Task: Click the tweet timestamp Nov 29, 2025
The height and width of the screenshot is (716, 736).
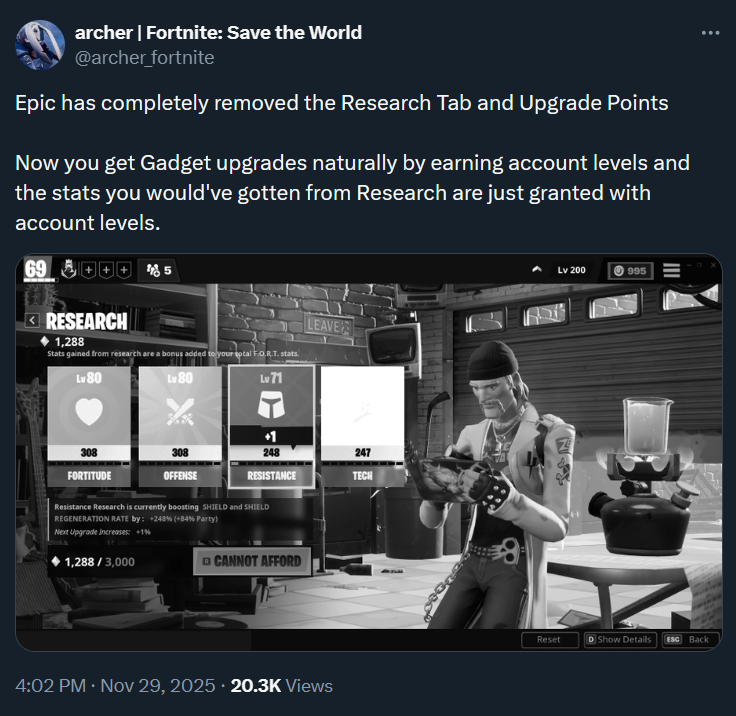Action: pos(158,685)
